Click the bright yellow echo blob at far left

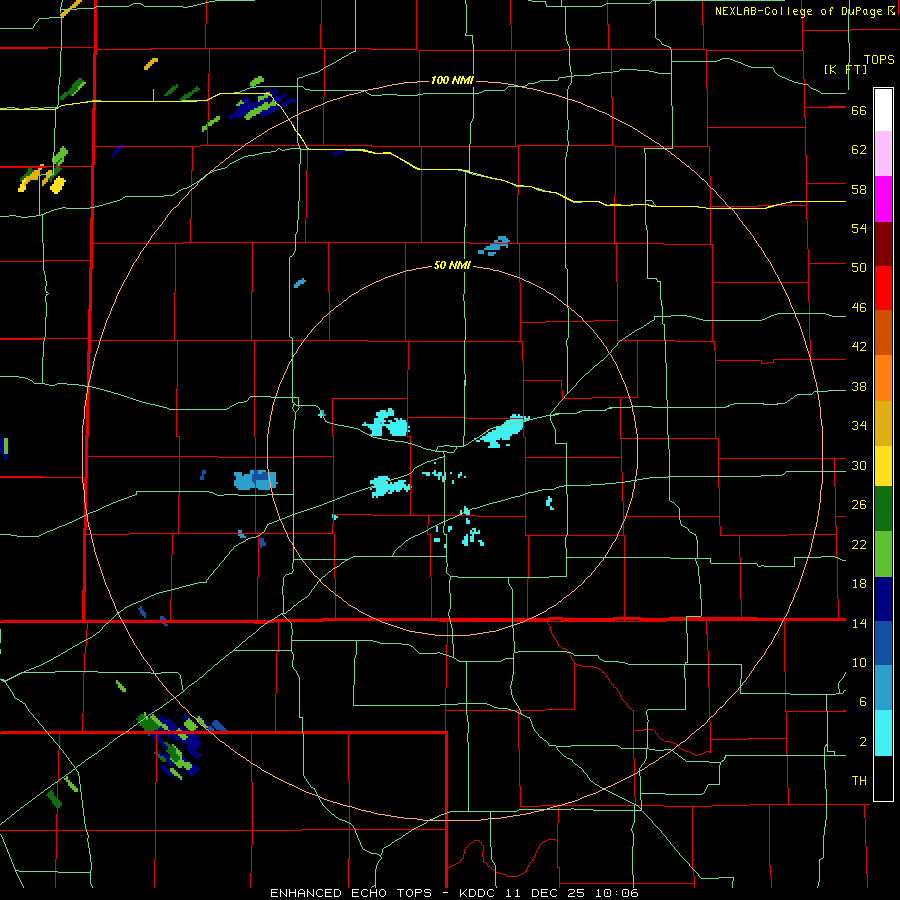coord(58,185)
